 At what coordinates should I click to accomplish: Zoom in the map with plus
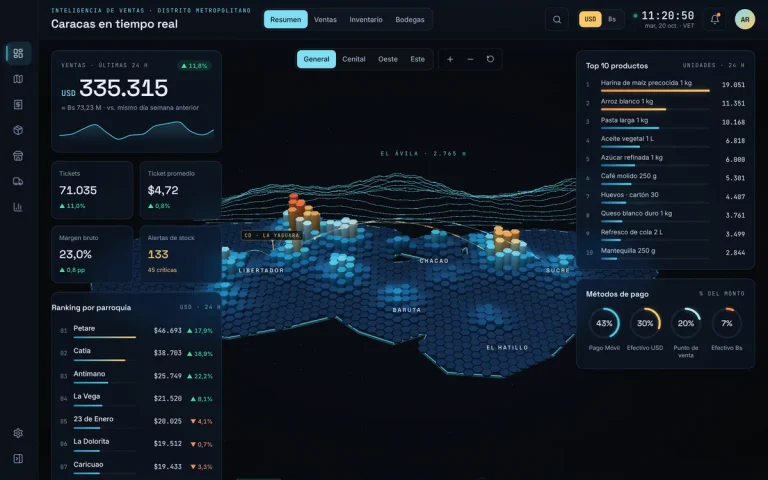click(x=450, y=59)
